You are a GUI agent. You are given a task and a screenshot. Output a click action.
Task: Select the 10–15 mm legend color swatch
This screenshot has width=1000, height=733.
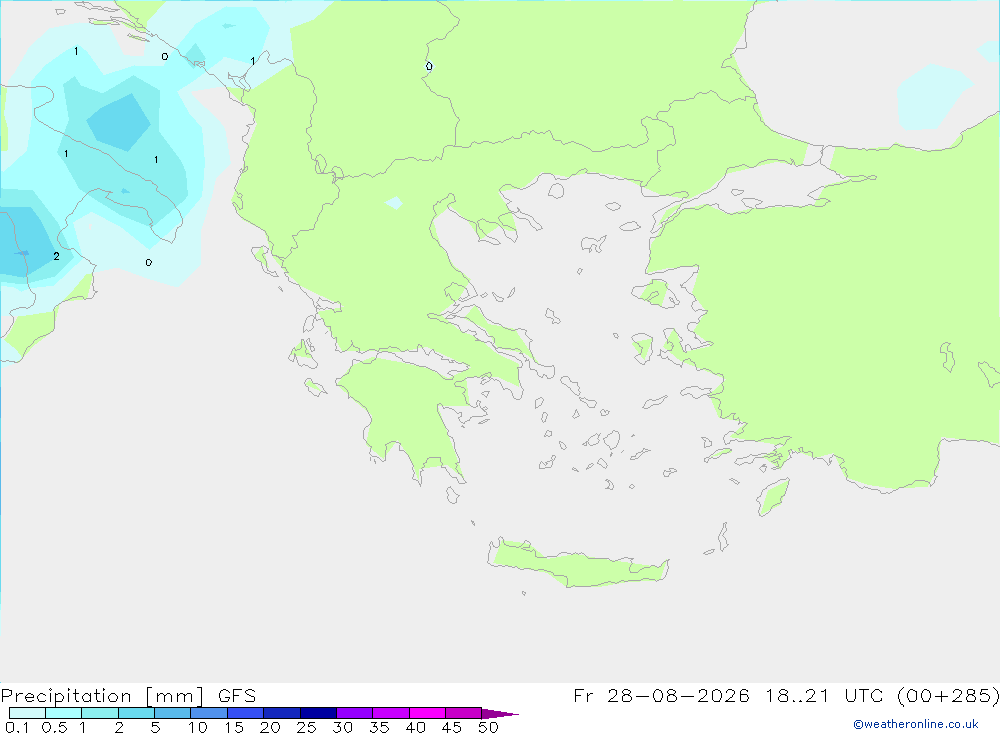209,713
